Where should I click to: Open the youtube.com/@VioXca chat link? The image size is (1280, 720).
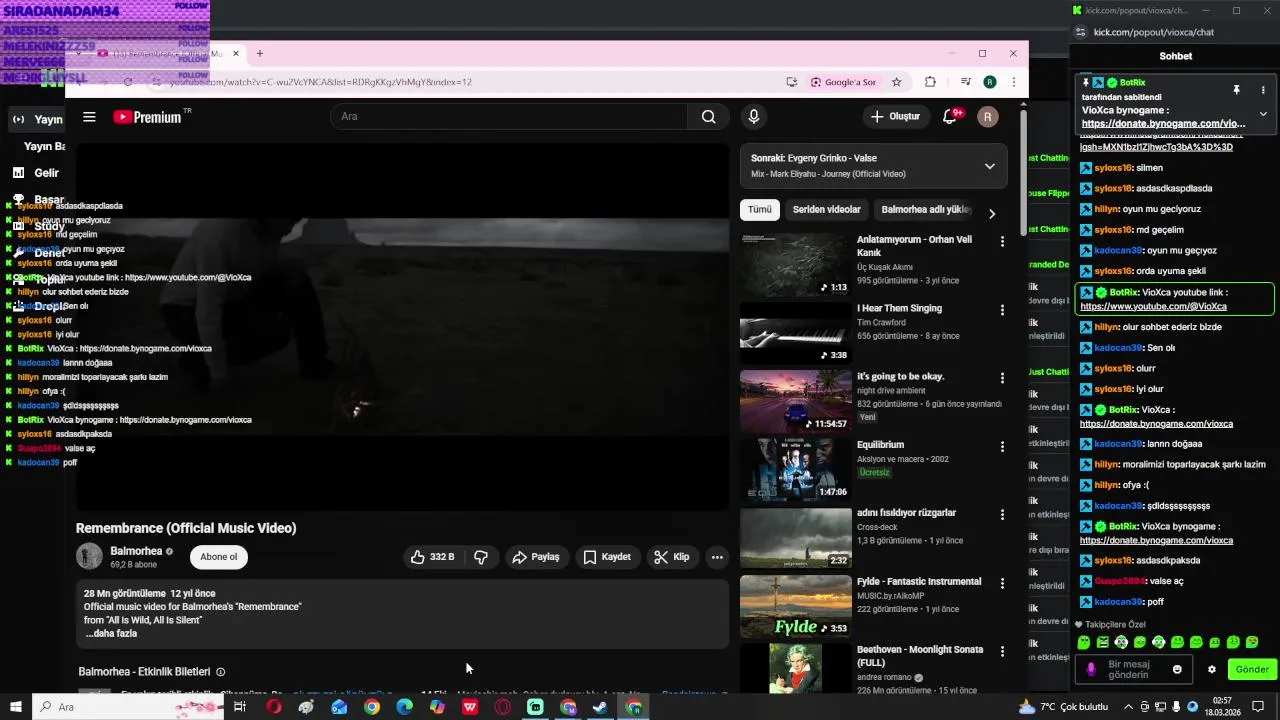coord(1154,306)
